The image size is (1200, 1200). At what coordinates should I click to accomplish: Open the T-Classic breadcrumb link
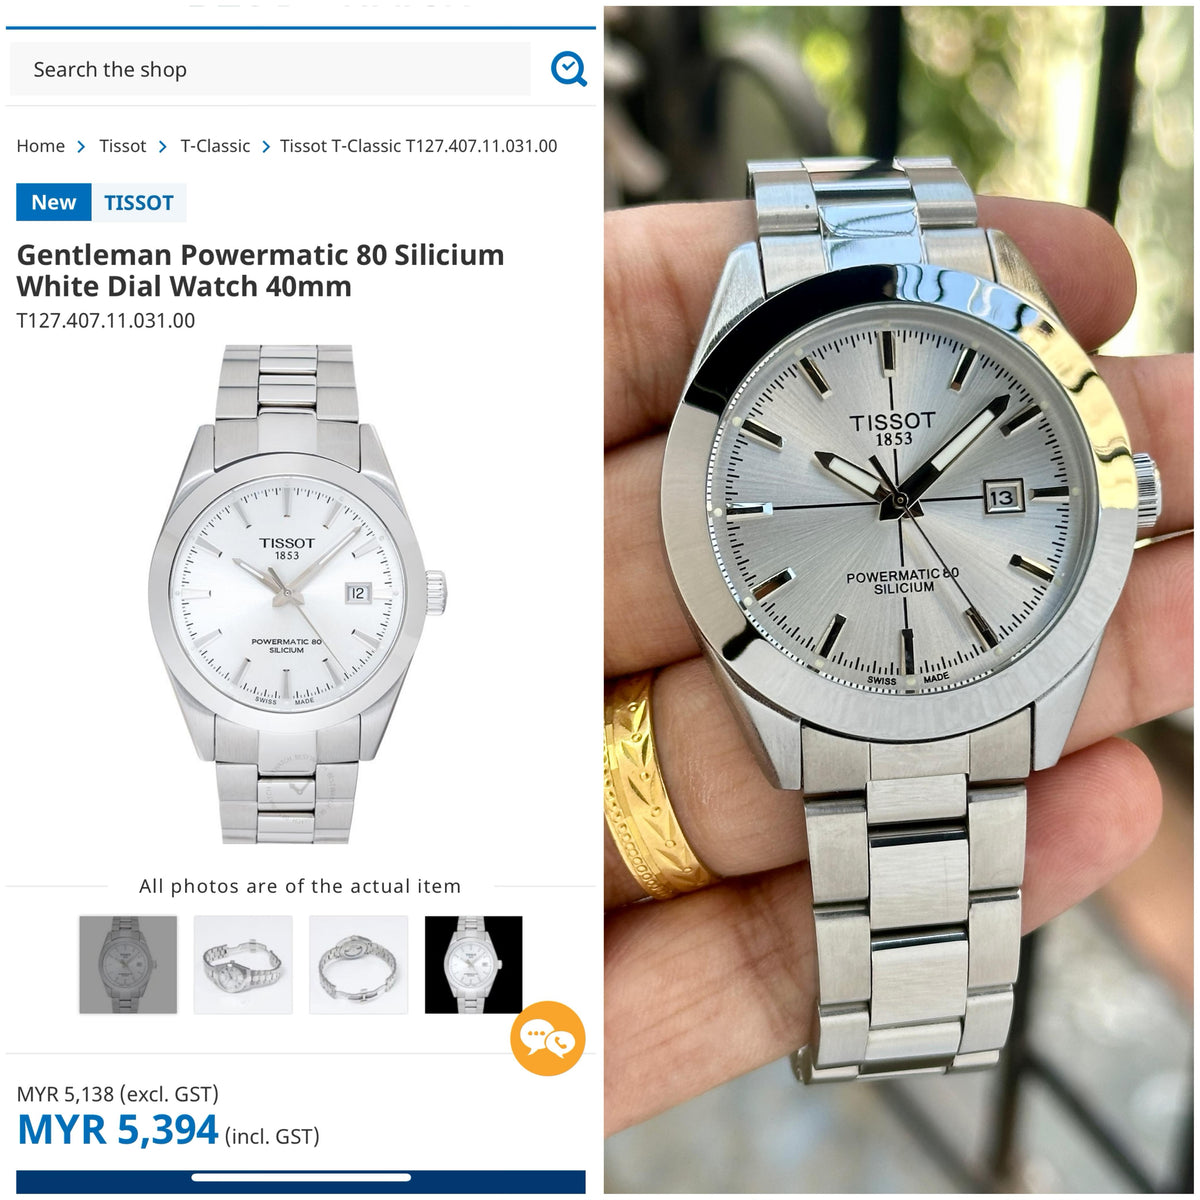pos(215,146)
